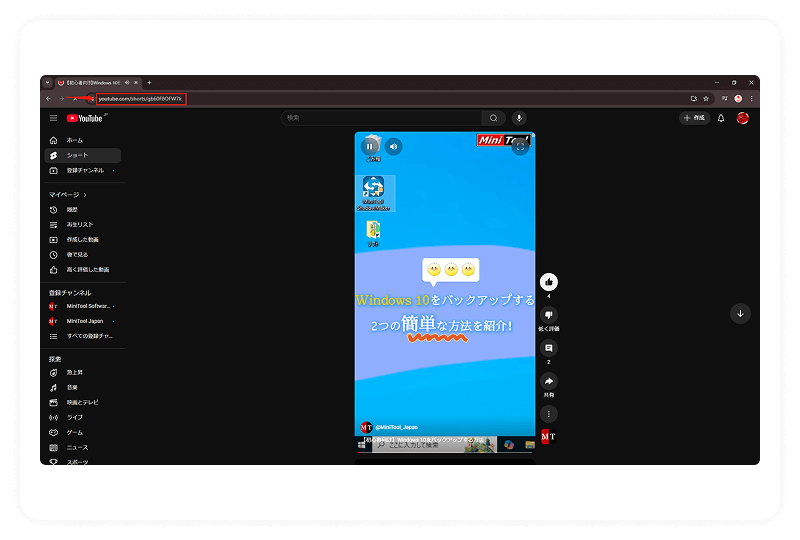Open 再生リスト playlists
The height and width of the screenshot is (540, 800).
click(83, 225)
